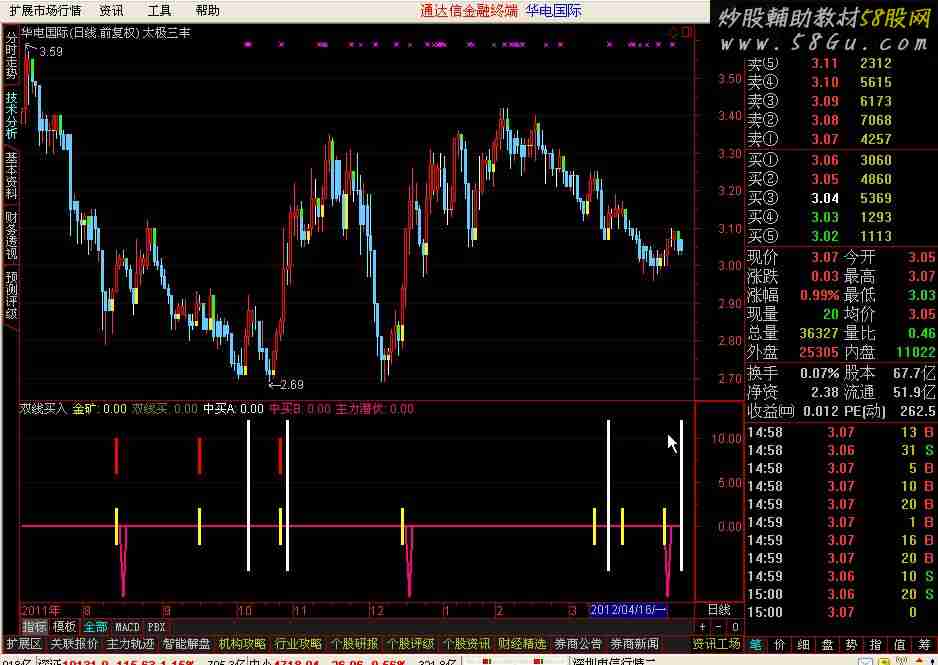Switch to the 预测评级 side tab

(11, 294)
